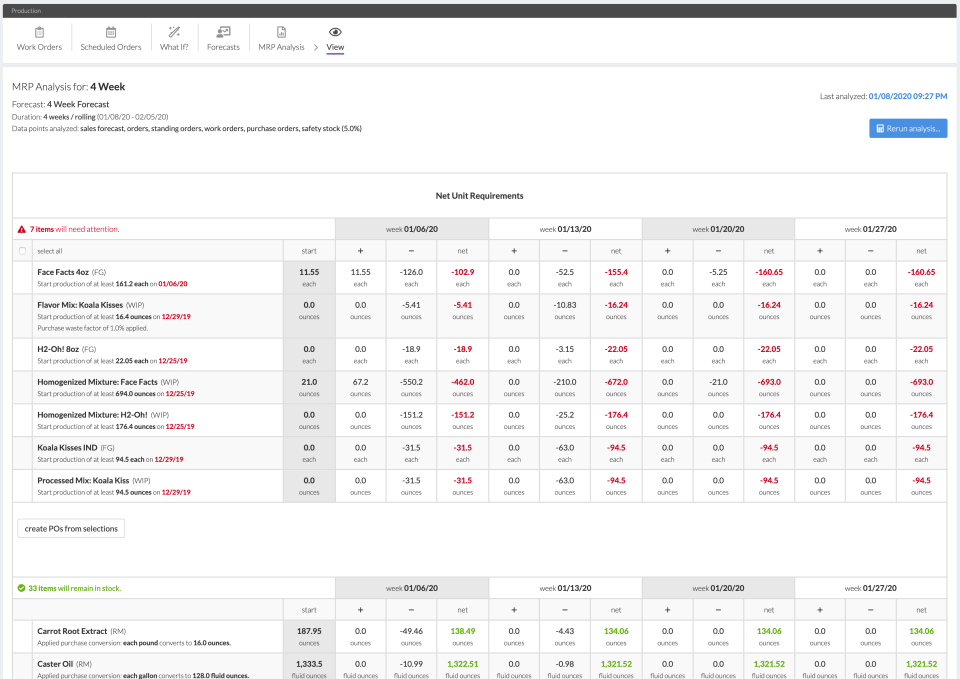
Task: Click the -462.0 net cell
Action: point(462,382)
